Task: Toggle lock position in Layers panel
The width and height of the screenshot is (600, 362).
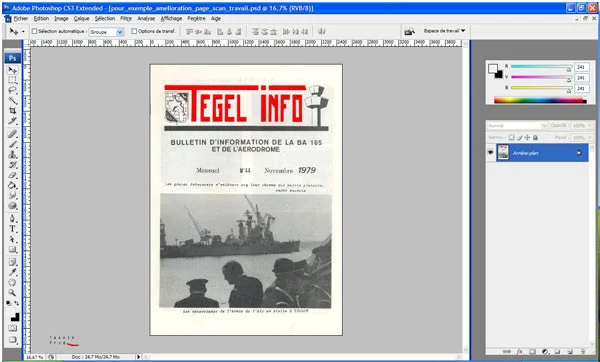Action: click(x=527, y=137)
